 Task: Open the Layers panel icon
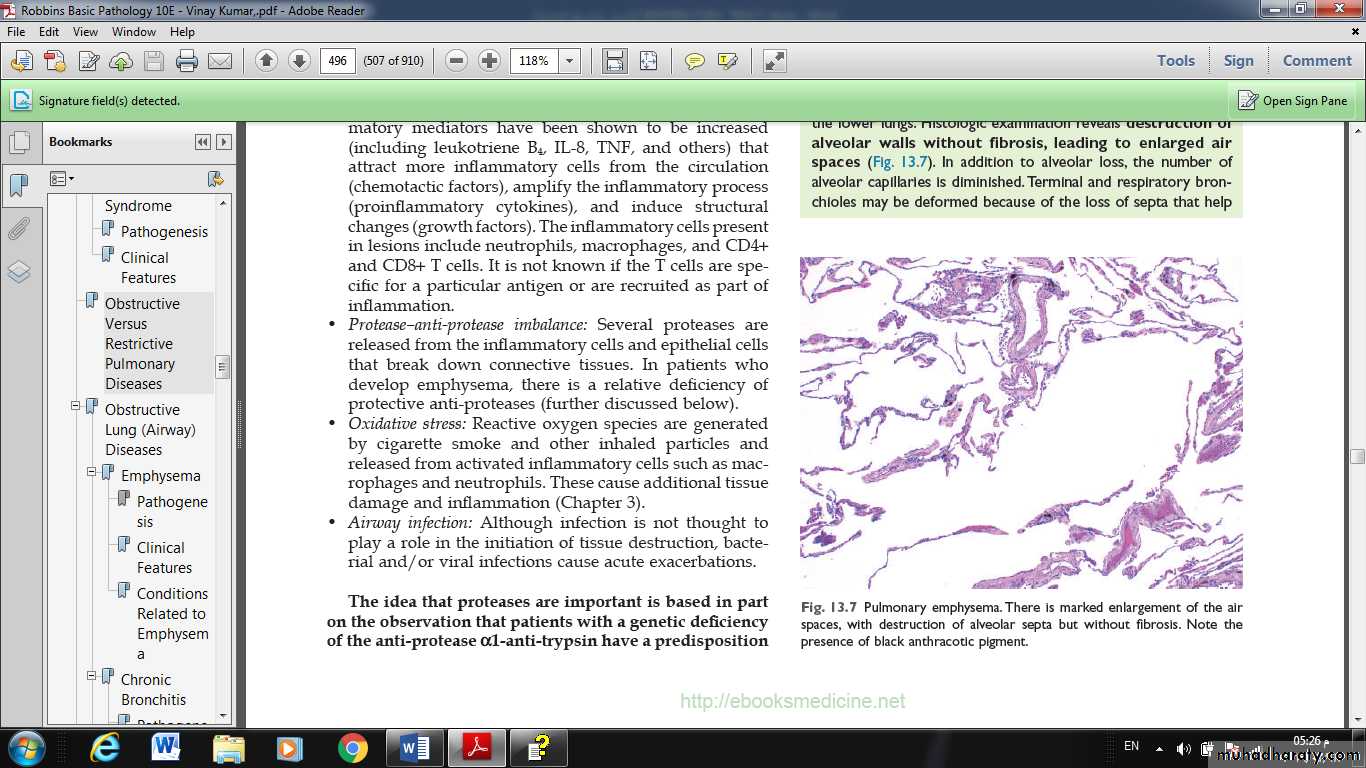[19, 272]
